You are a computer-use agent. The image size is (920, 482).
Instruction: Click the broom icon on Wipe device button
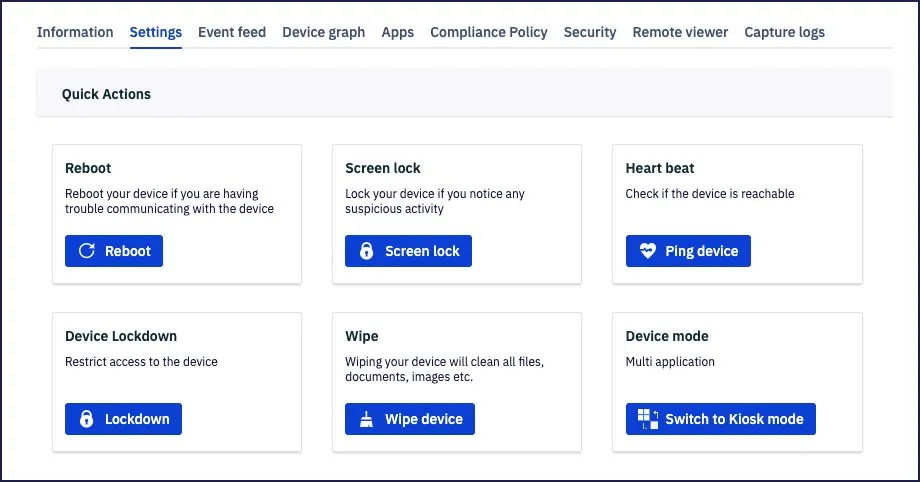click(x=366, y=419)
